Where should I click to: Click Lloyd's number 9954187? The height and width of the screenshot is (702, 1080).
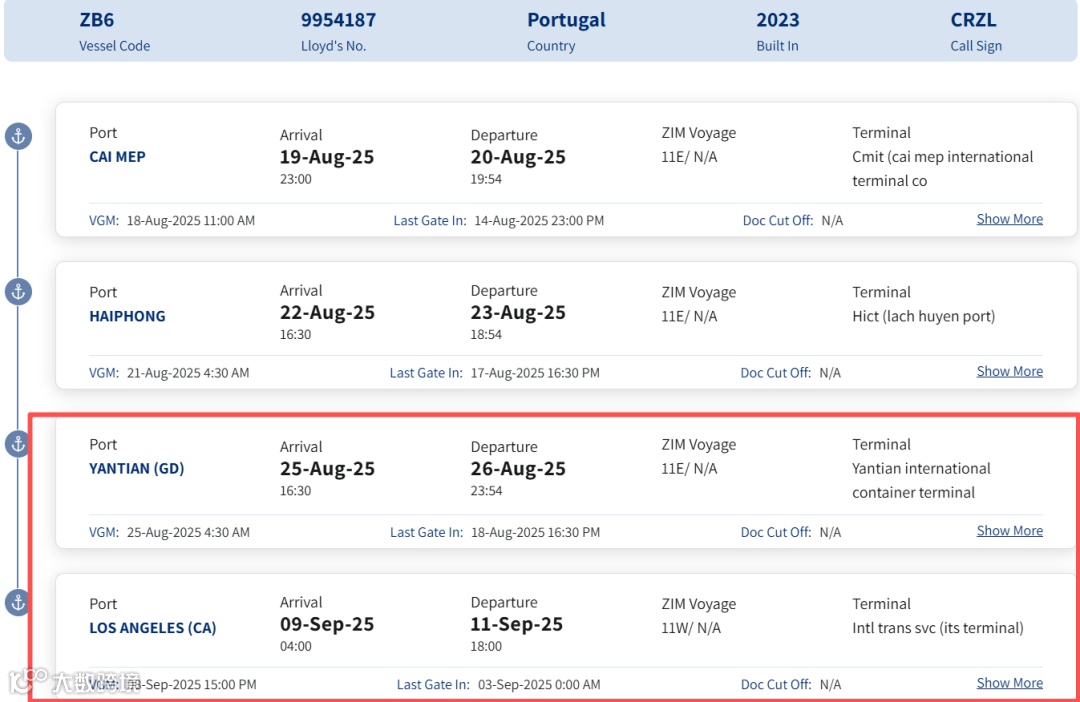[x=338, y=20]
